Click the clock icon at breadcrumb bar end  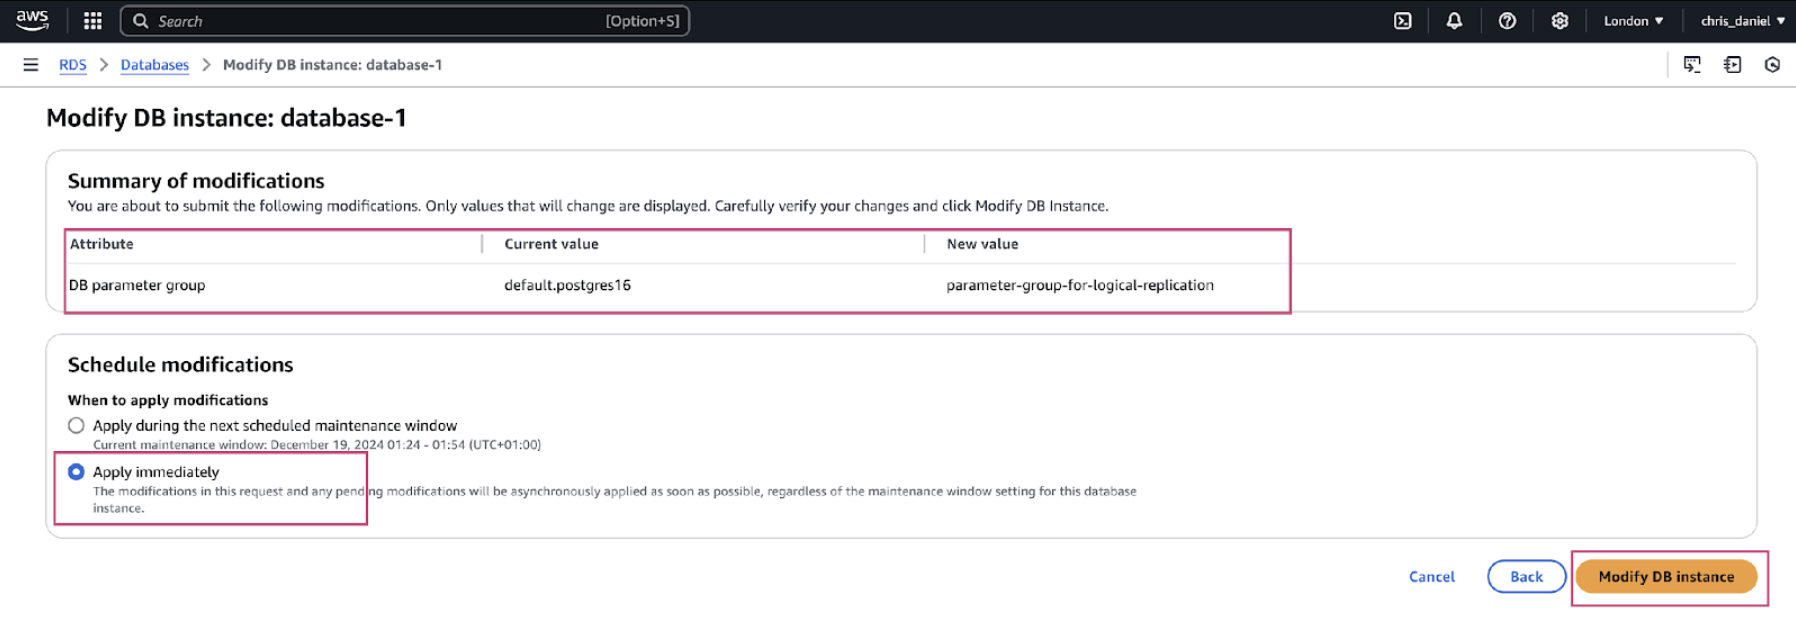1772,65
